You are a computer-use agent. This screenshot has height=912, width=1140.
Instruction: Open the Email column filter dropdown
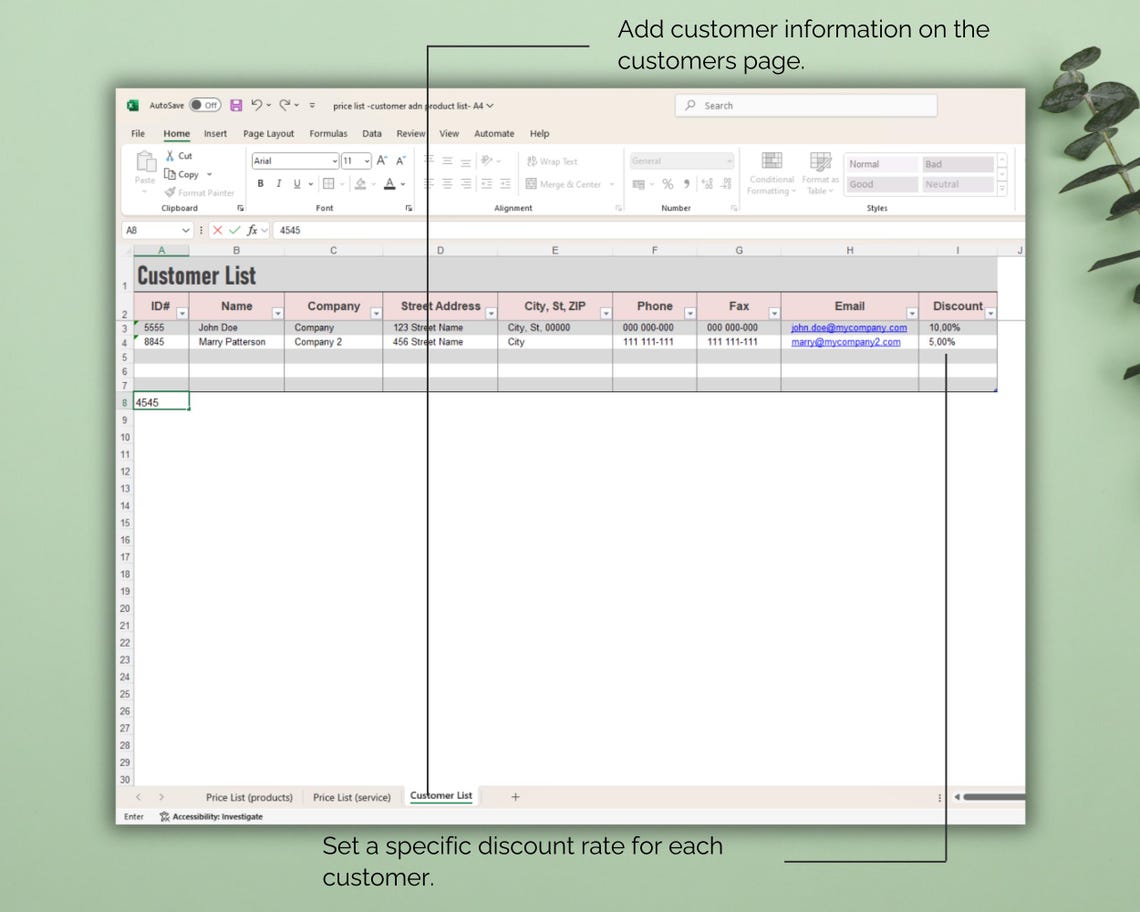pos(912,313)
